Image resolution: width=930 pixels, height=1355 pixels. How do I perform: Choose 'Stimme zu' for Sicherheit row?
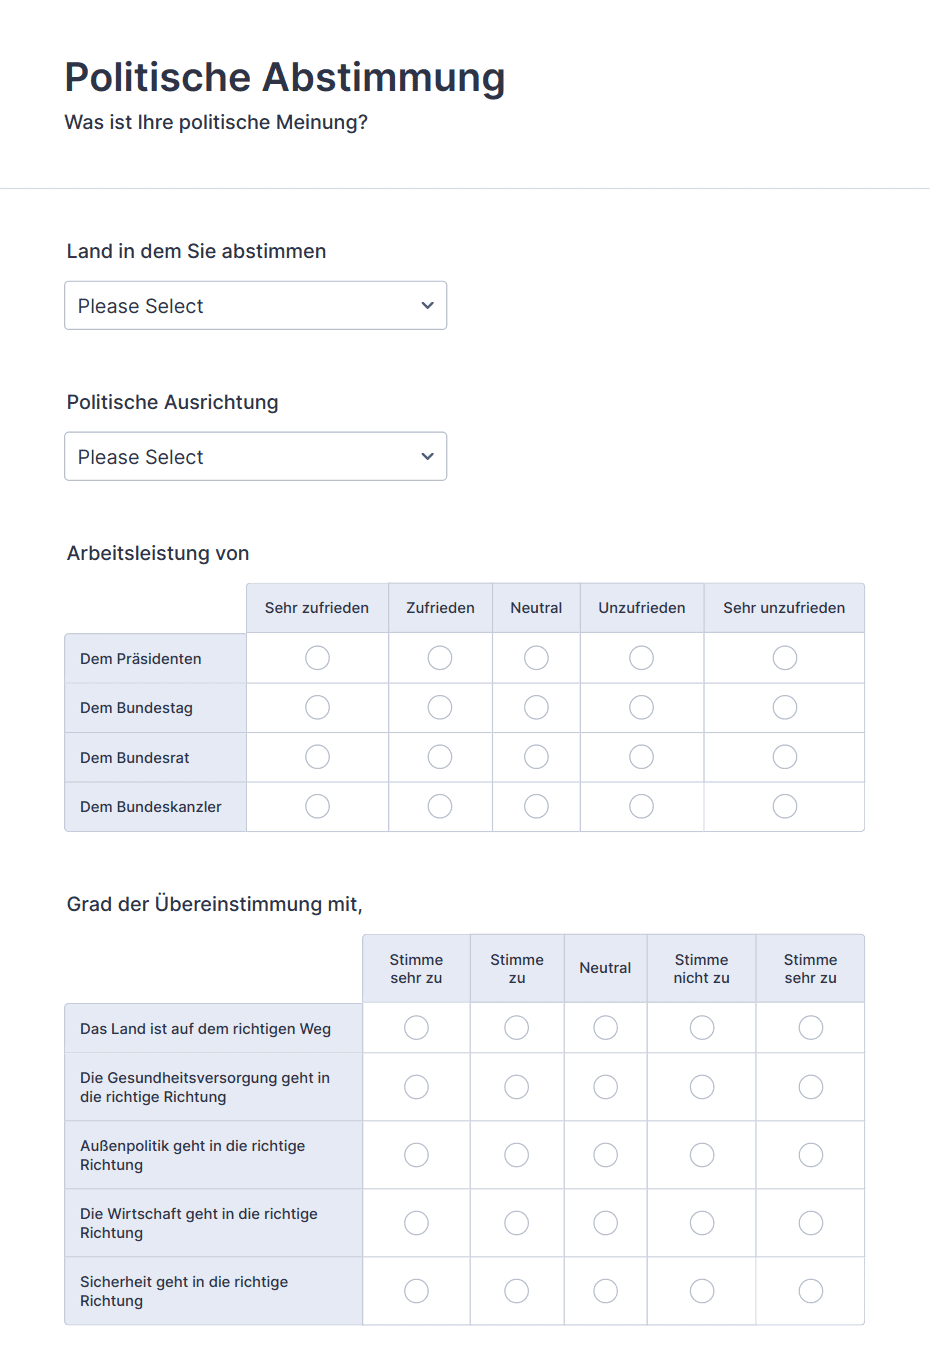point(516,1291)
